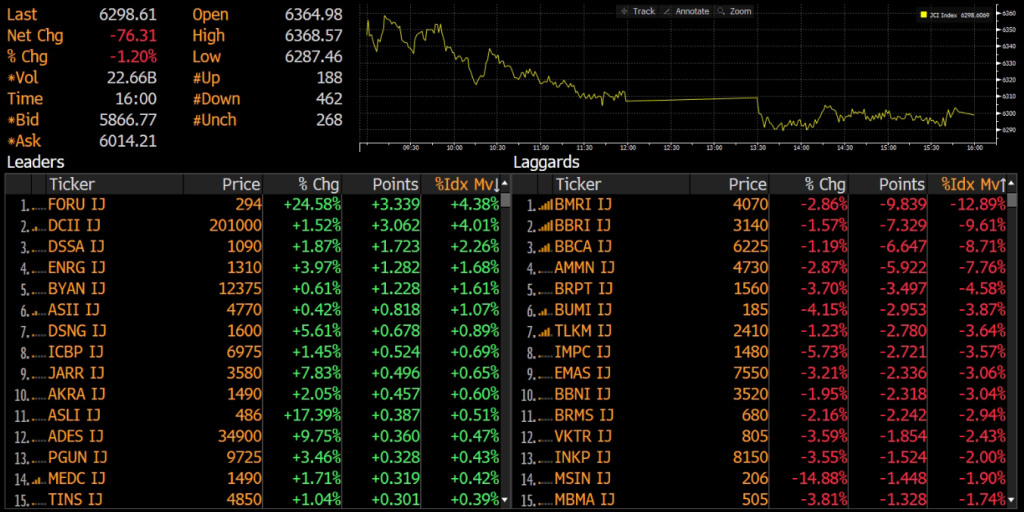The width and height of the screenshot is (1024, 512).
Task: Sort Laggards by %Idx Mv column
Action: point(972,184)
